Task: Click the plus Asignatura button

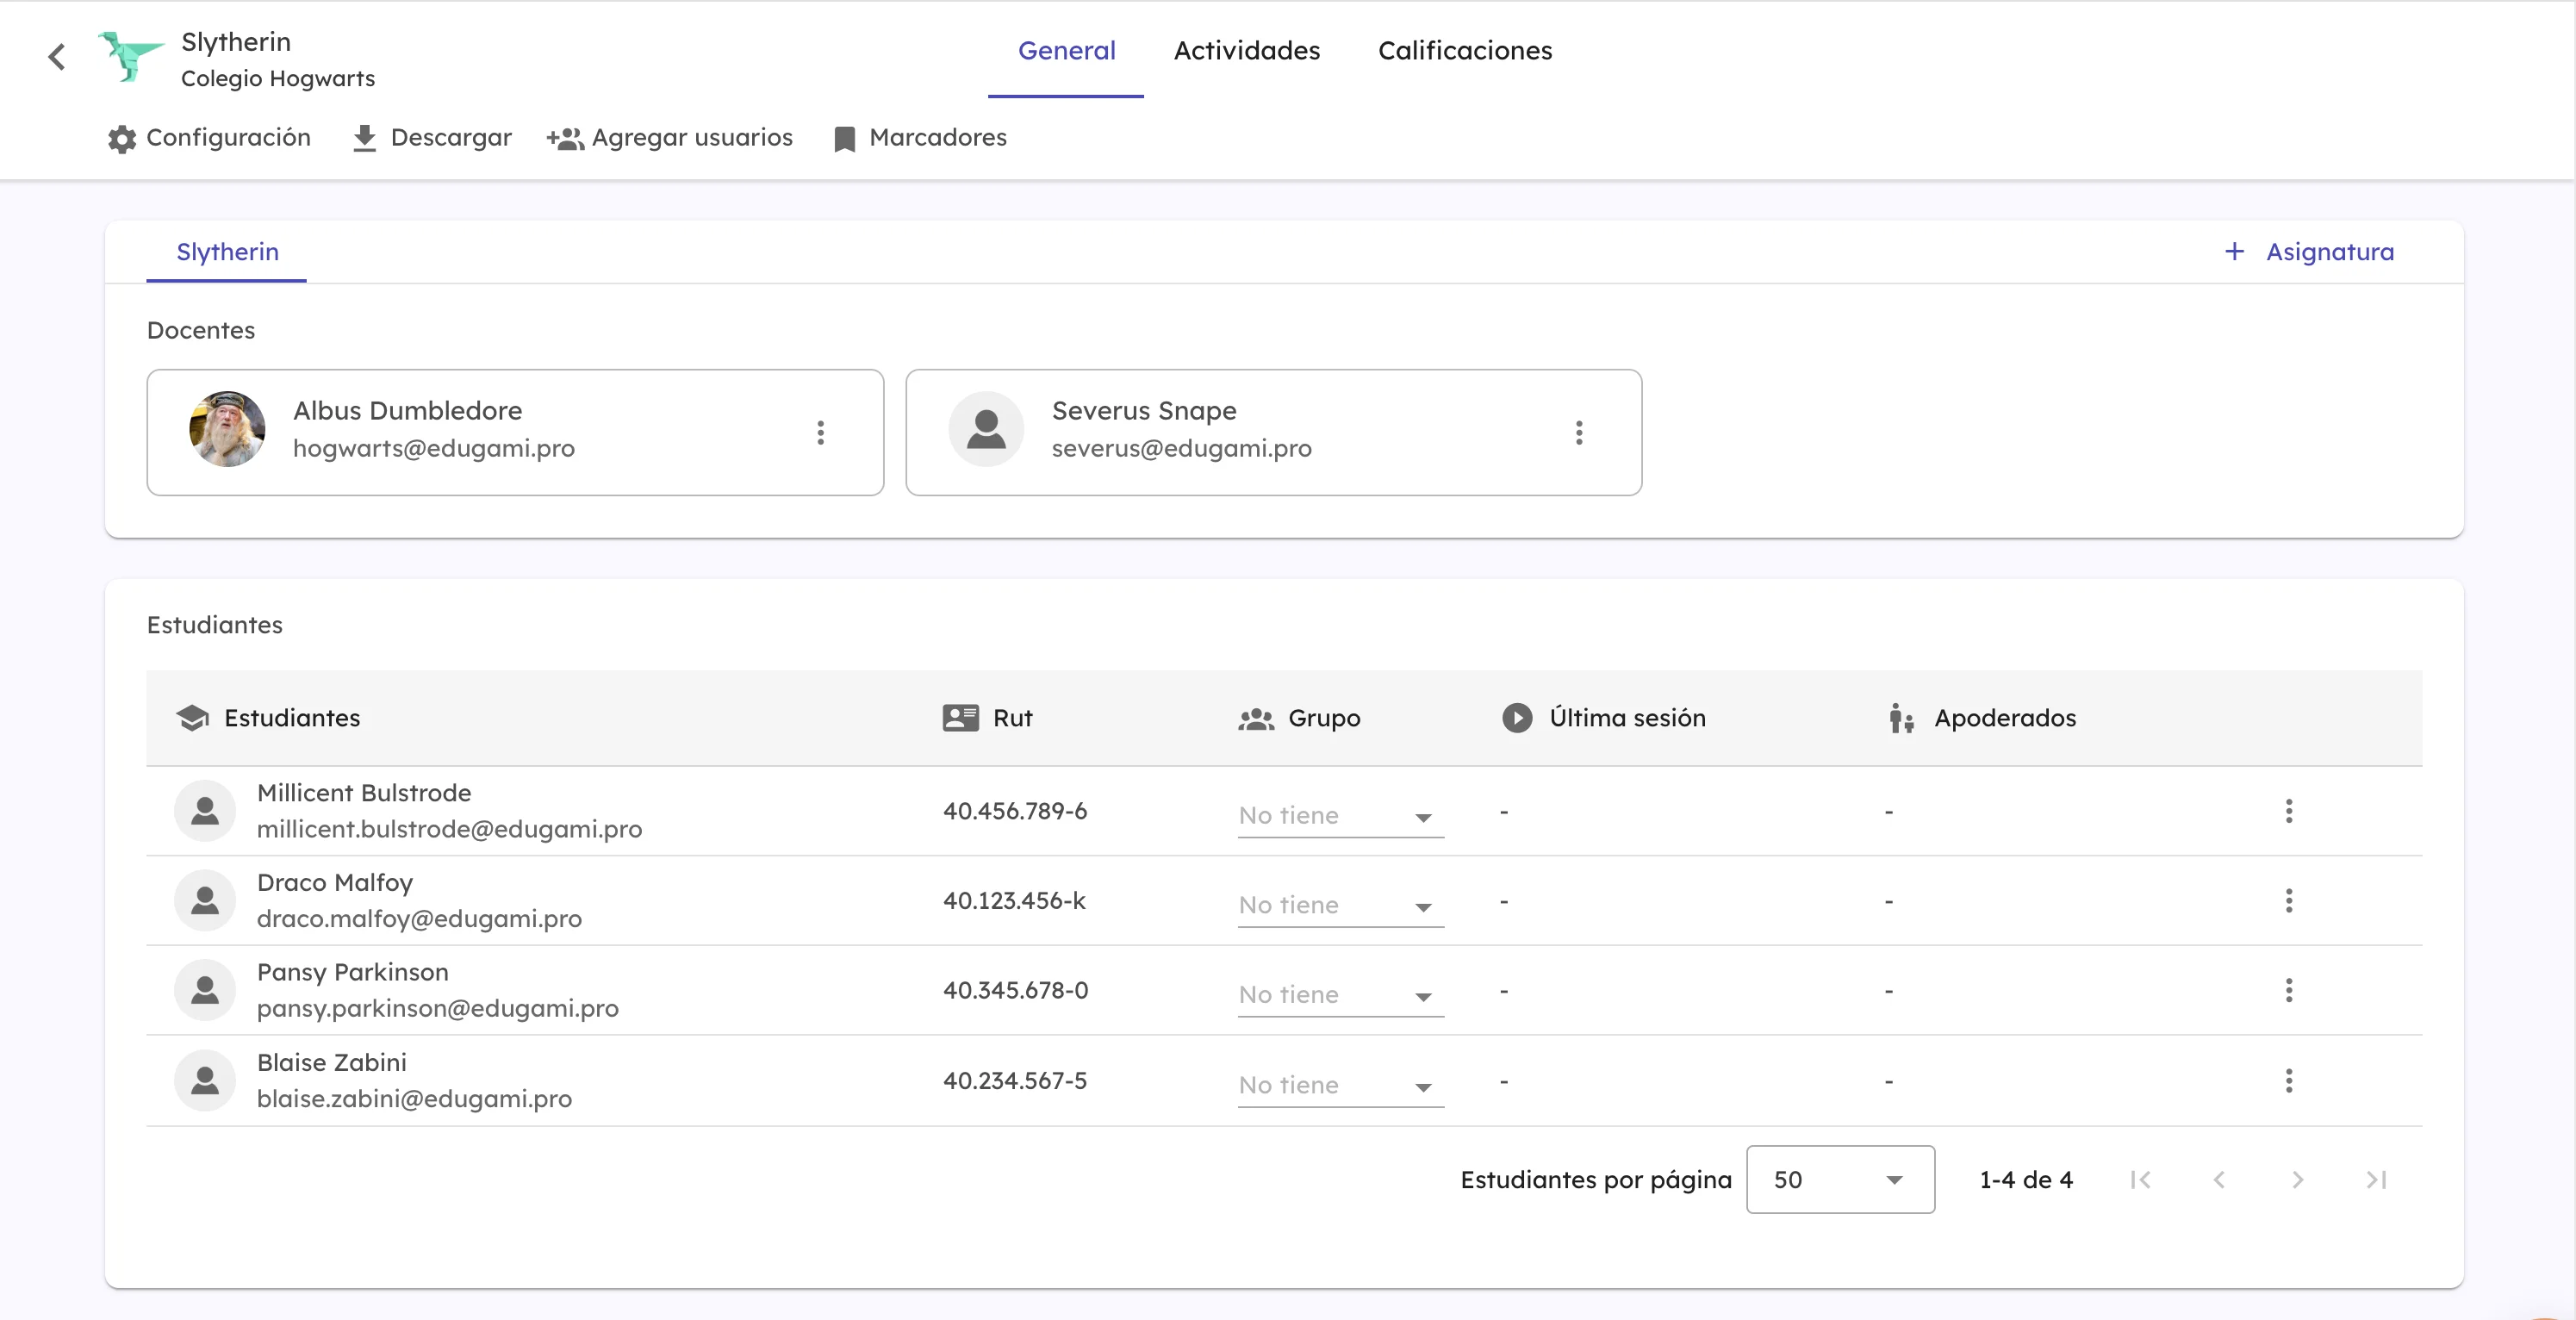Action: (2308, 252)
